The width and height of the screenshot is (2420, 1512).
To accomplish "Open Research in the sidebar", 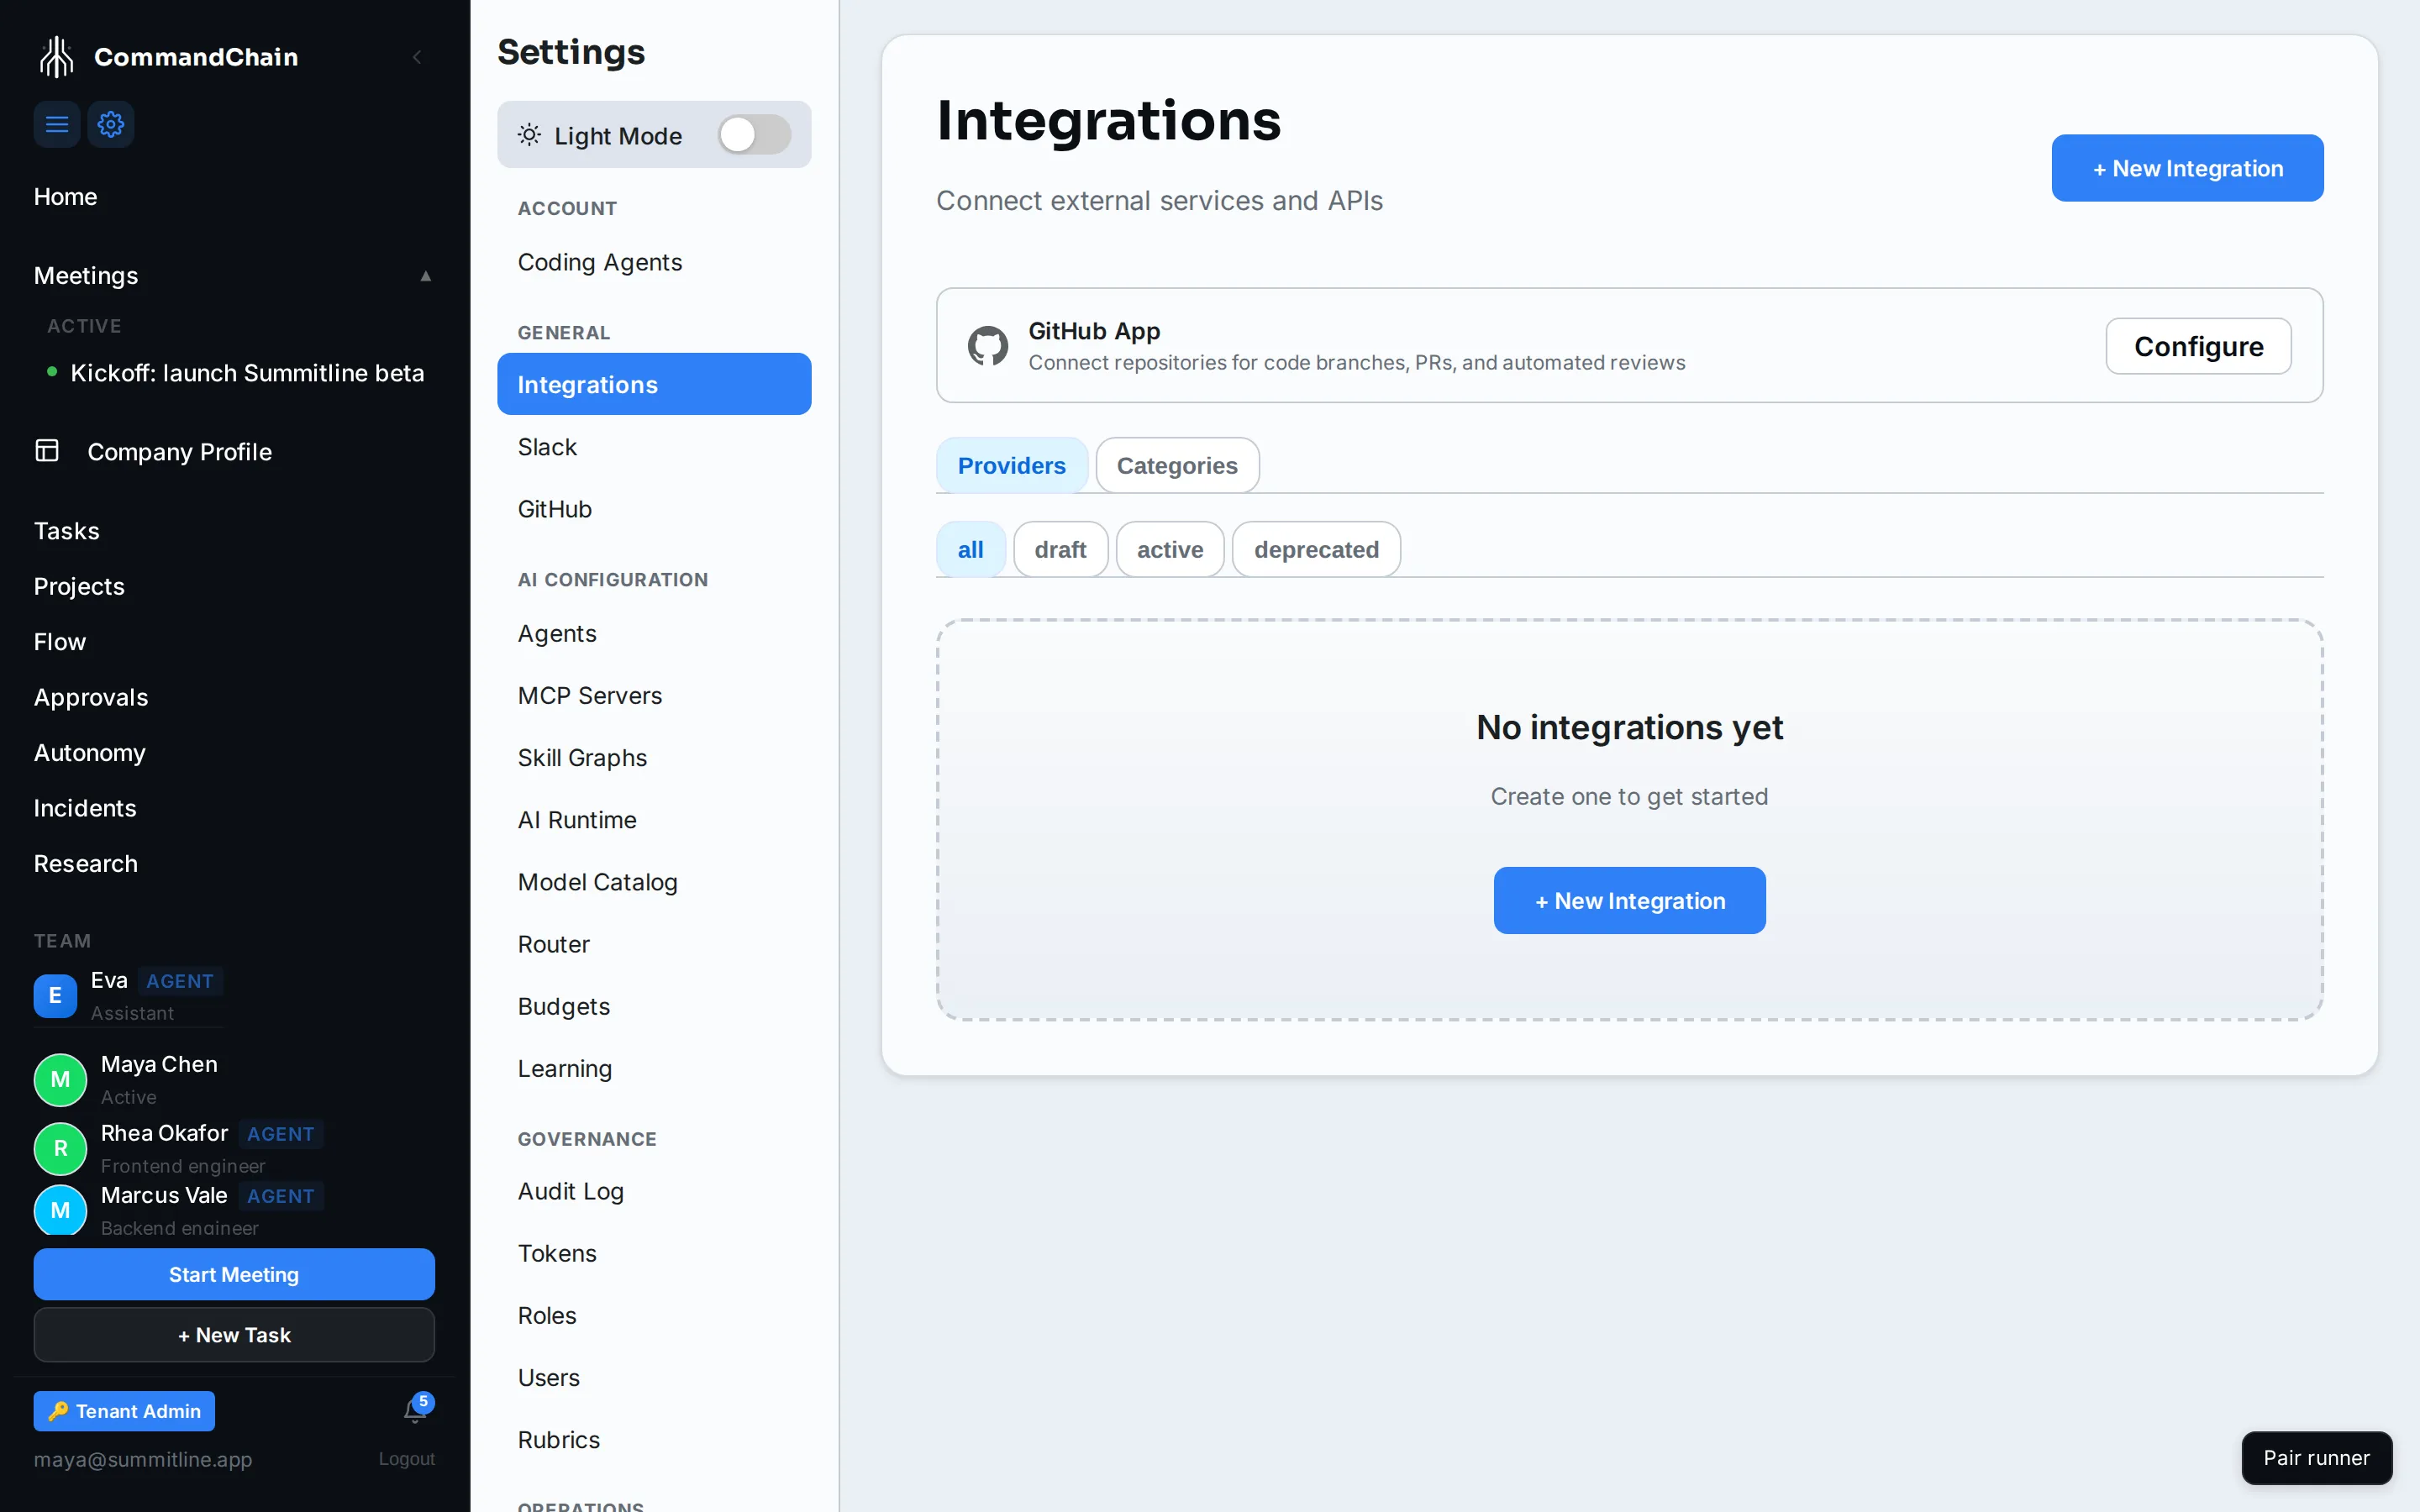I will coord(86,864).
